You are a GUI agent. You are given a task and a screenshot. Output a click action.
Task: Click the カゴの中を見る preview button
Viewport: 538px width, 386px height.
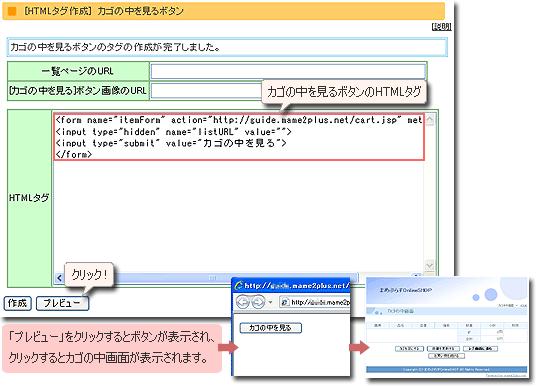270,328
